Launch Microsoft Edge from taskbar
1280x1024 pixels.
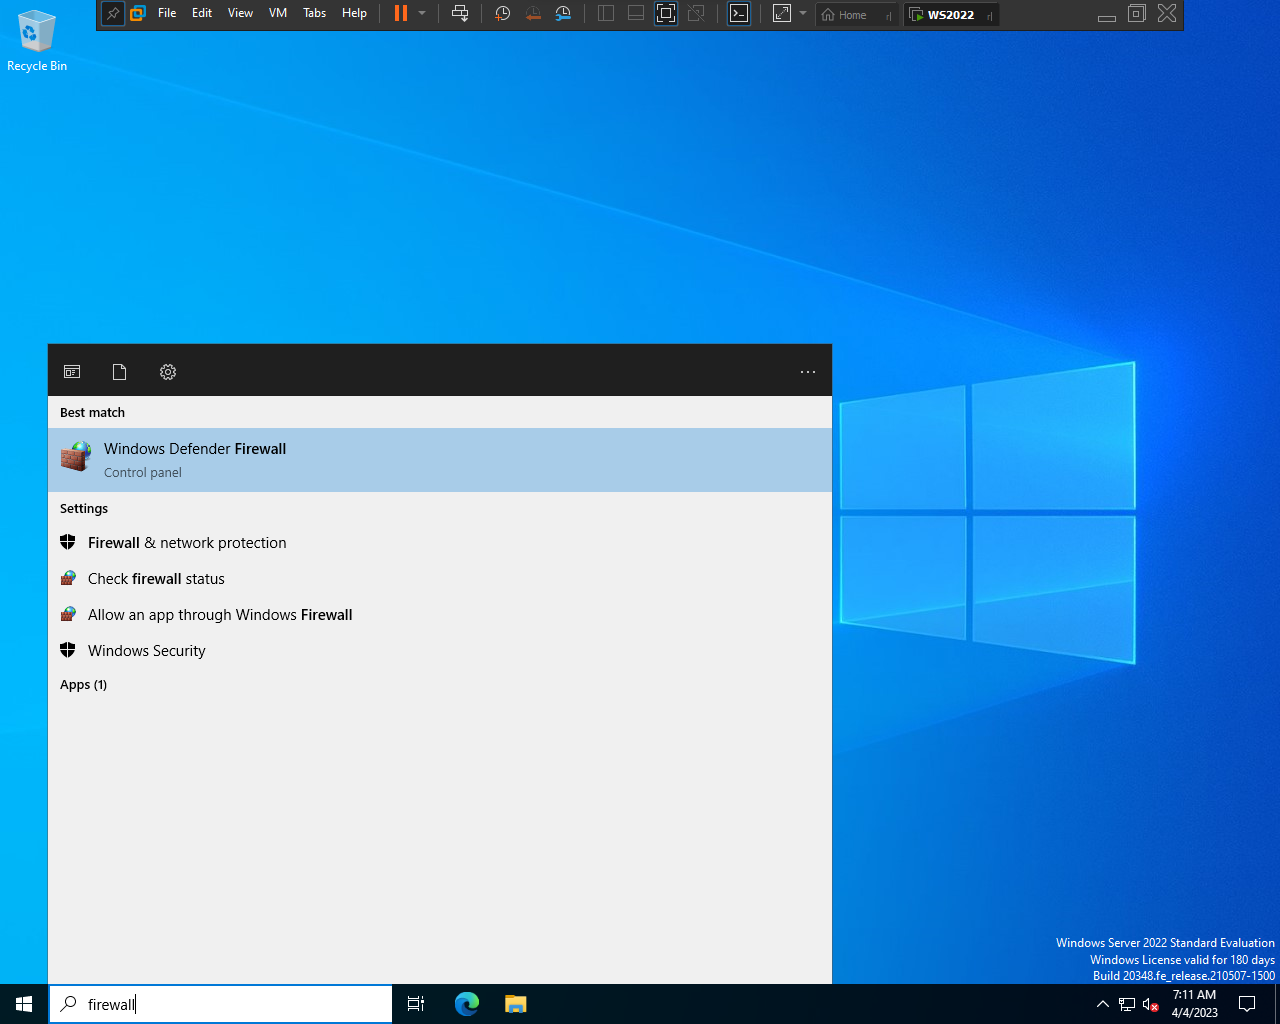467,1004
